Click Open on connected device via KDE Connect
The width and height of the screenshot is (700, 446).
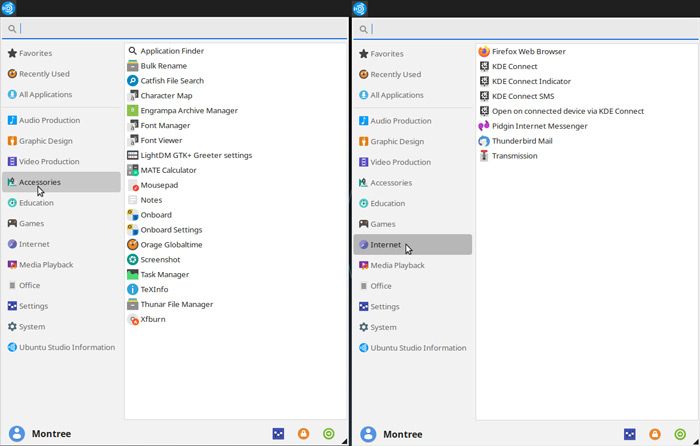tap(567, 111)
